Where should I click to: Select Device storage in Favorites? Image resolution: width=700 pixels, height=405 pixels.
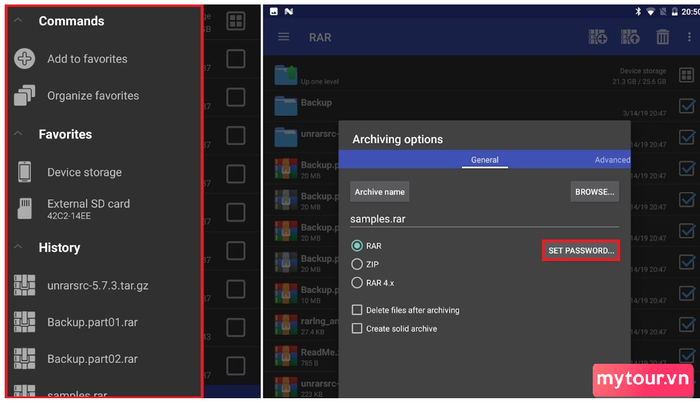tap(84, 172)
